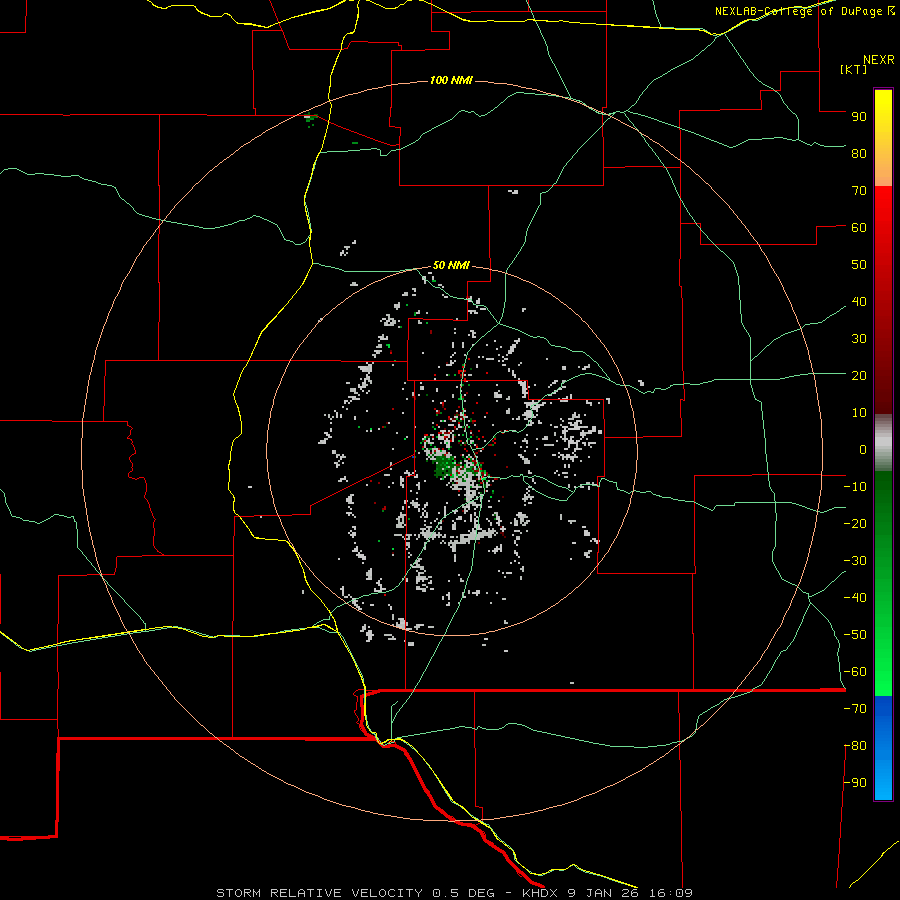Screen dimensions: 900x900
Task: Click the 50 value on the velocity scale
Action: (x=859, y=265)
